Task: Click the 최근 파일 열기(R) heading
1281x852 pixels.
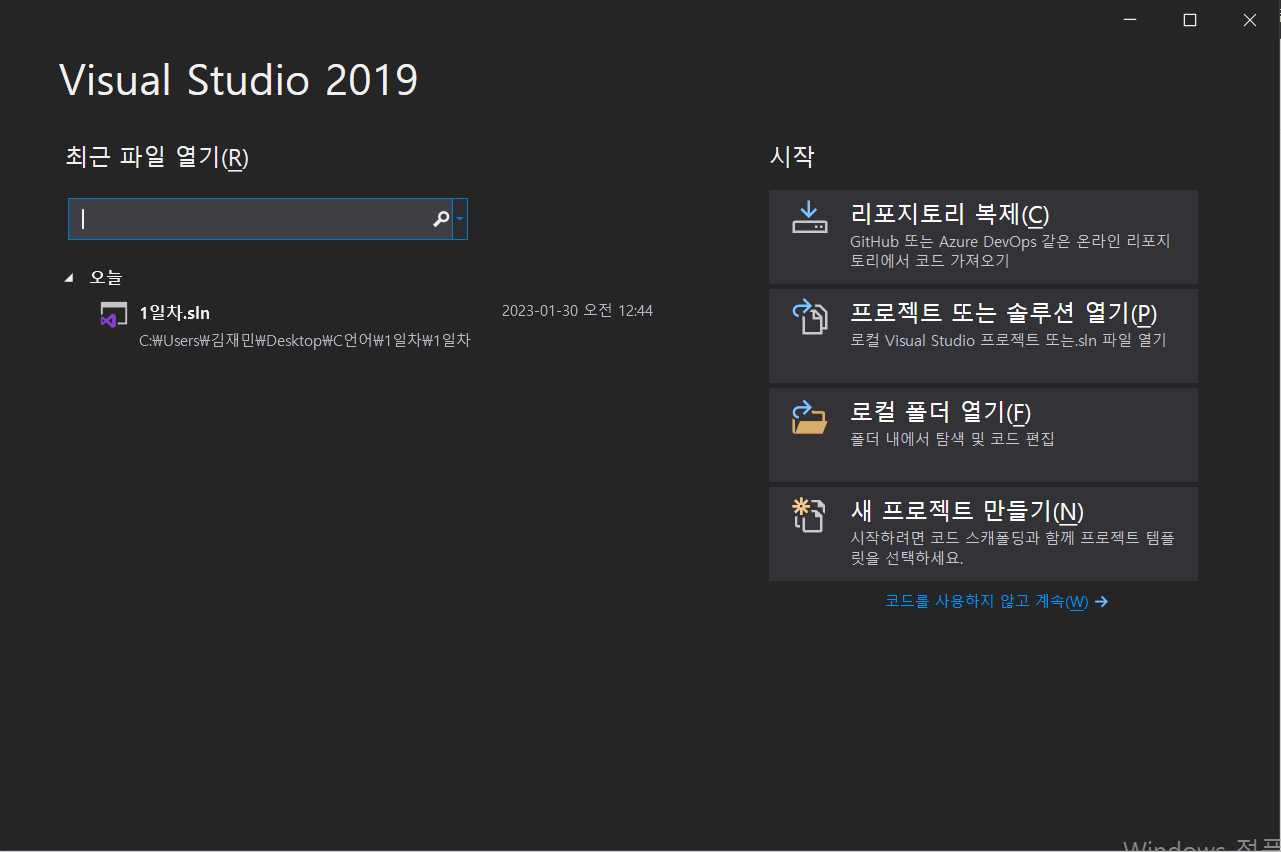Action: coord(157,157)
